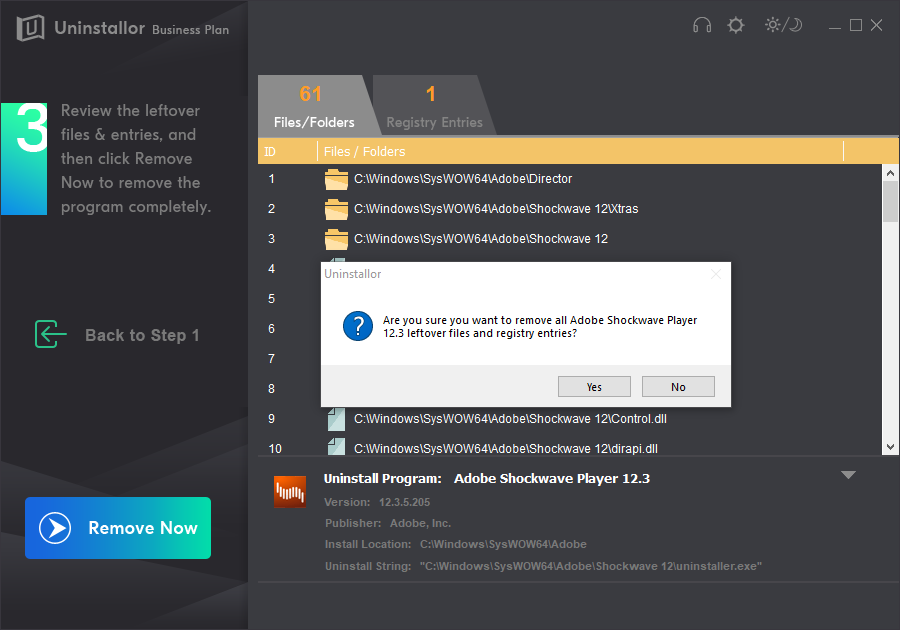Click the question mark dialog icon

[358, 326]
